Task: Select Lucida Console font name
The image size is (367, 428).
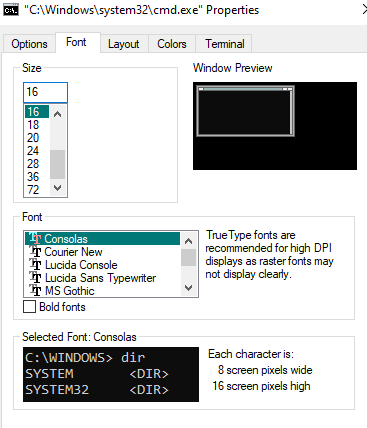Action: [81, 265]
